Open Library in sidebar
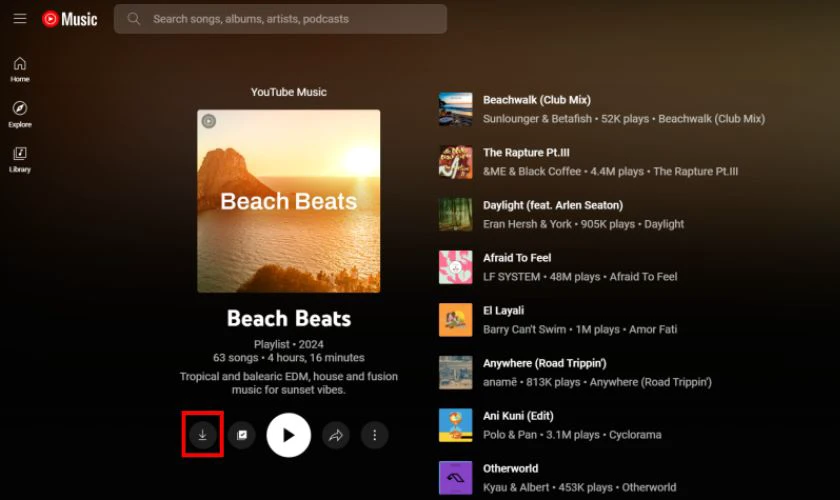This screenshot has width=840, height=500. click(x=20, y=160)
